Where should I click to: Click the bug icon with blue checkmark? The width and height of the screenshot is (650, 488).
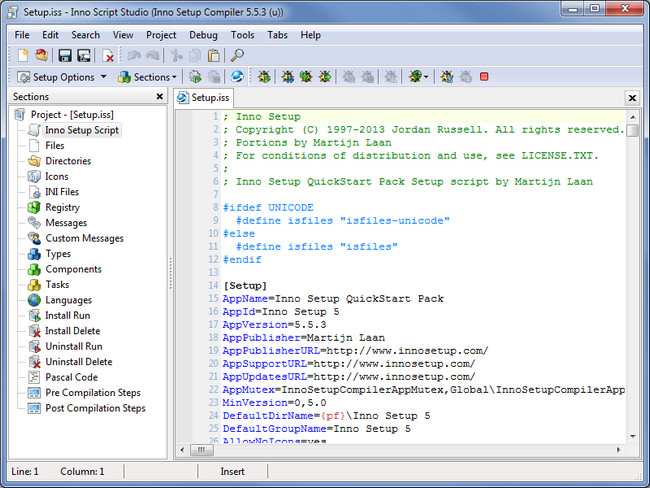(x=446, y=77)
